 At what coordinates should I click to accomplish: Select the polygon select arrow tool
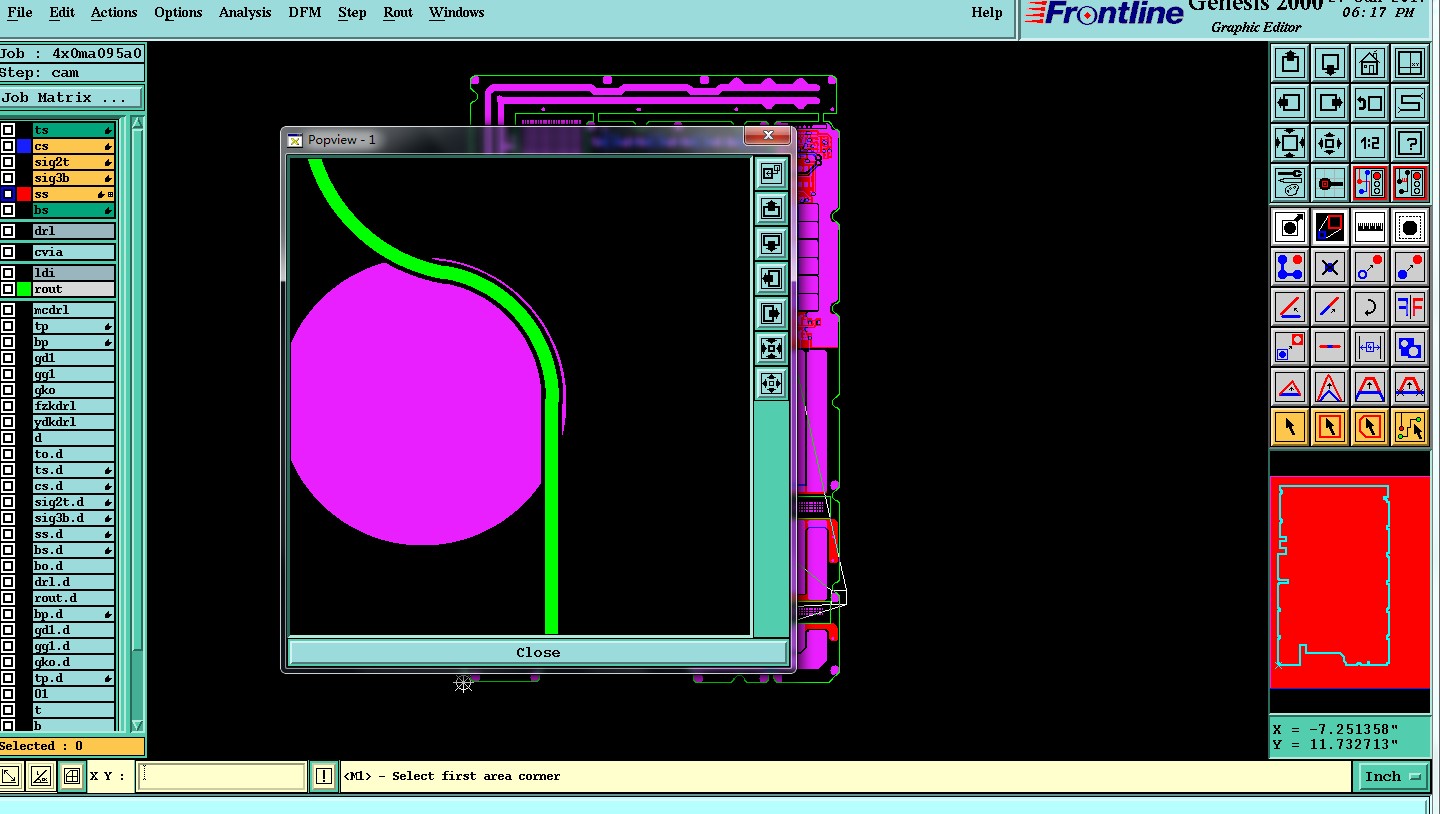tap(1370, 427)
